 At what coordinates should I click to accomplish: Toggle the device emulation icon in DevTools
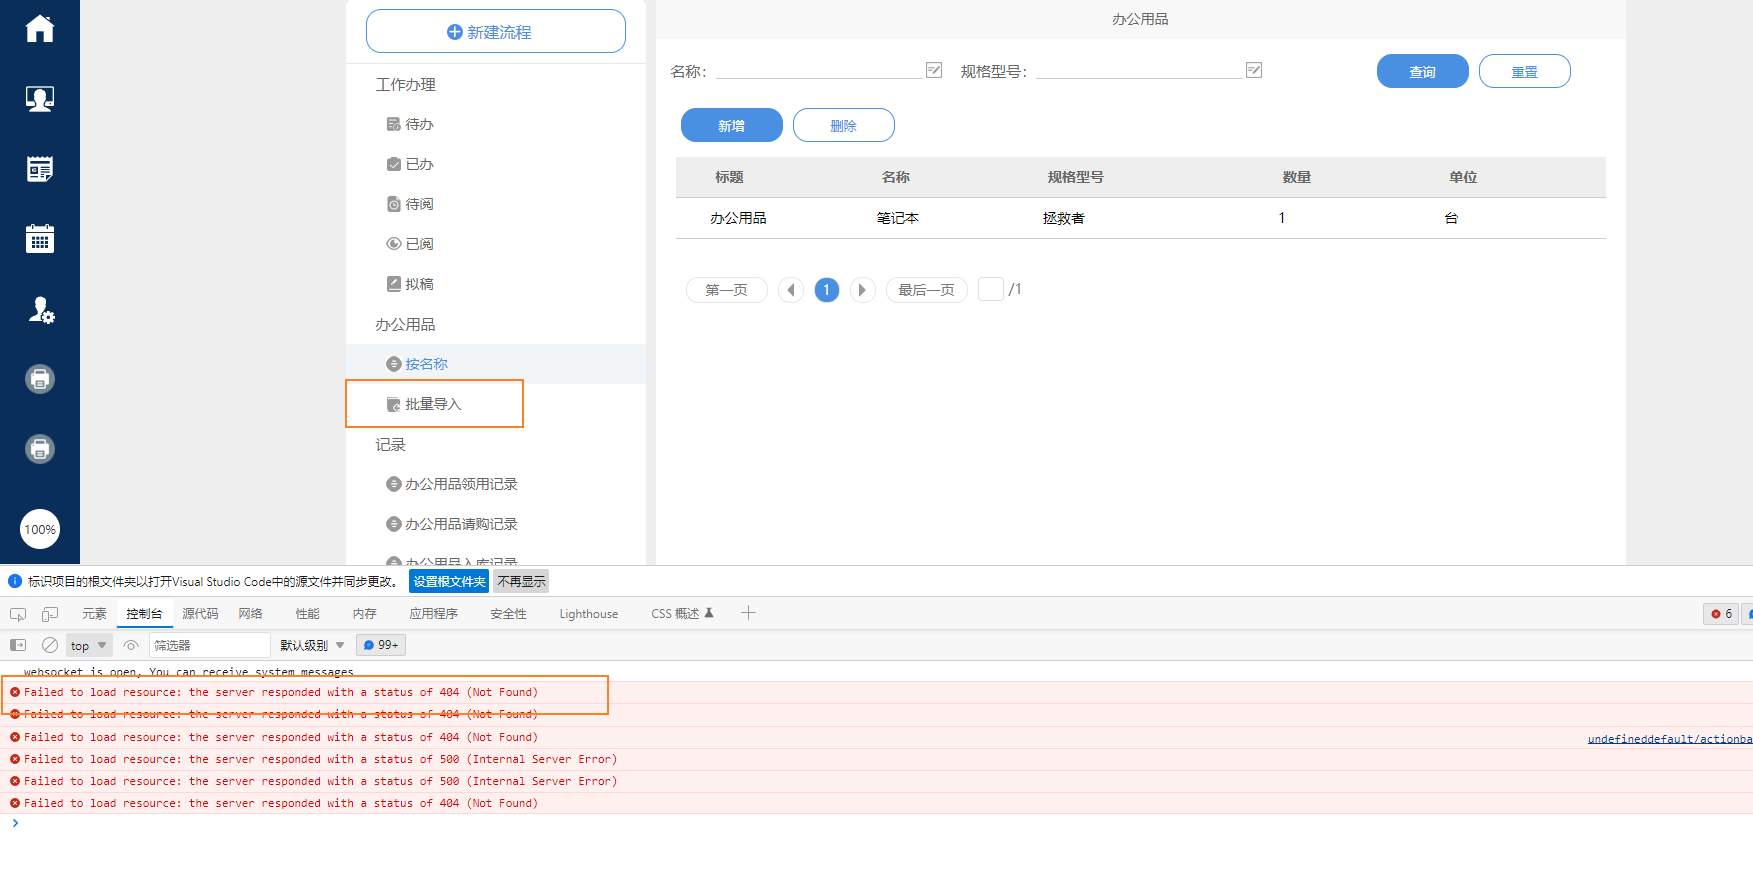click(50, 614)
